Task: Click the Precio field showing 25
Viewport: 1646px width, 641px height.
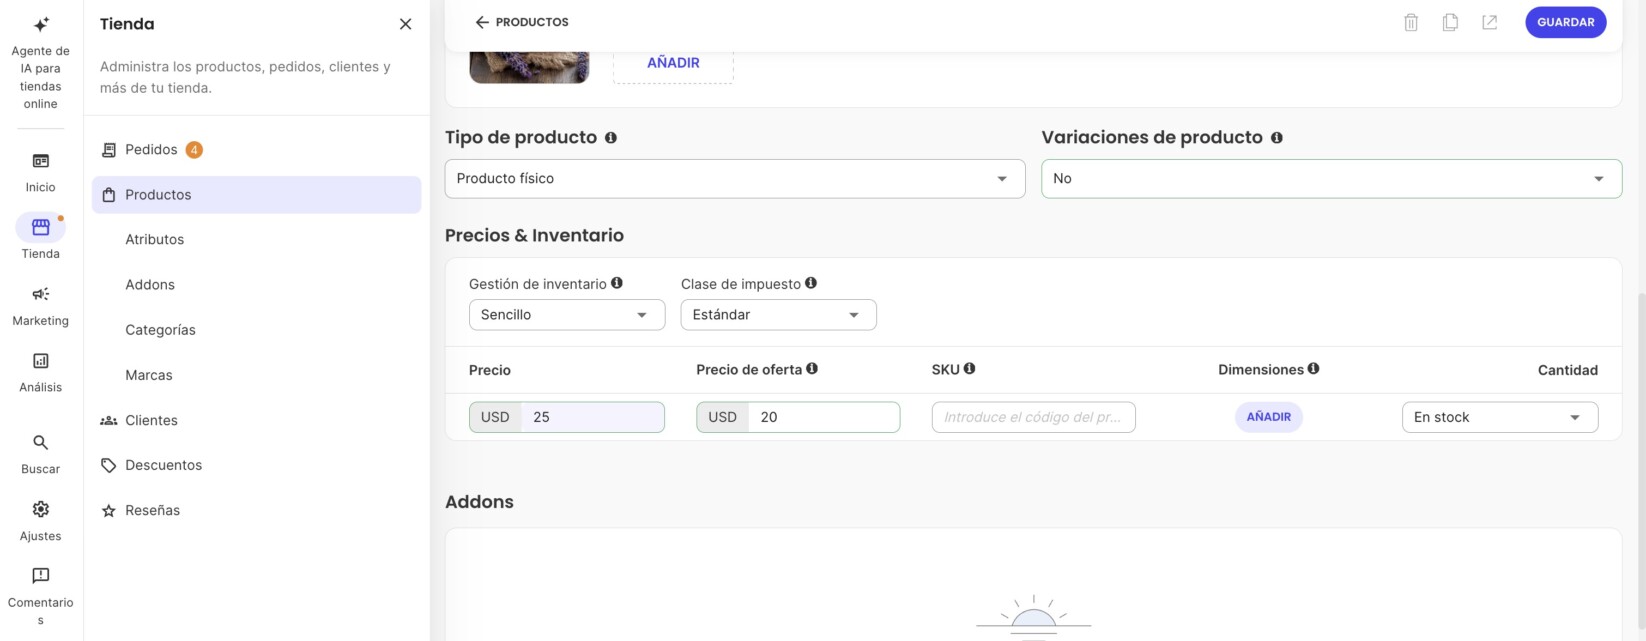Action: 567,417
